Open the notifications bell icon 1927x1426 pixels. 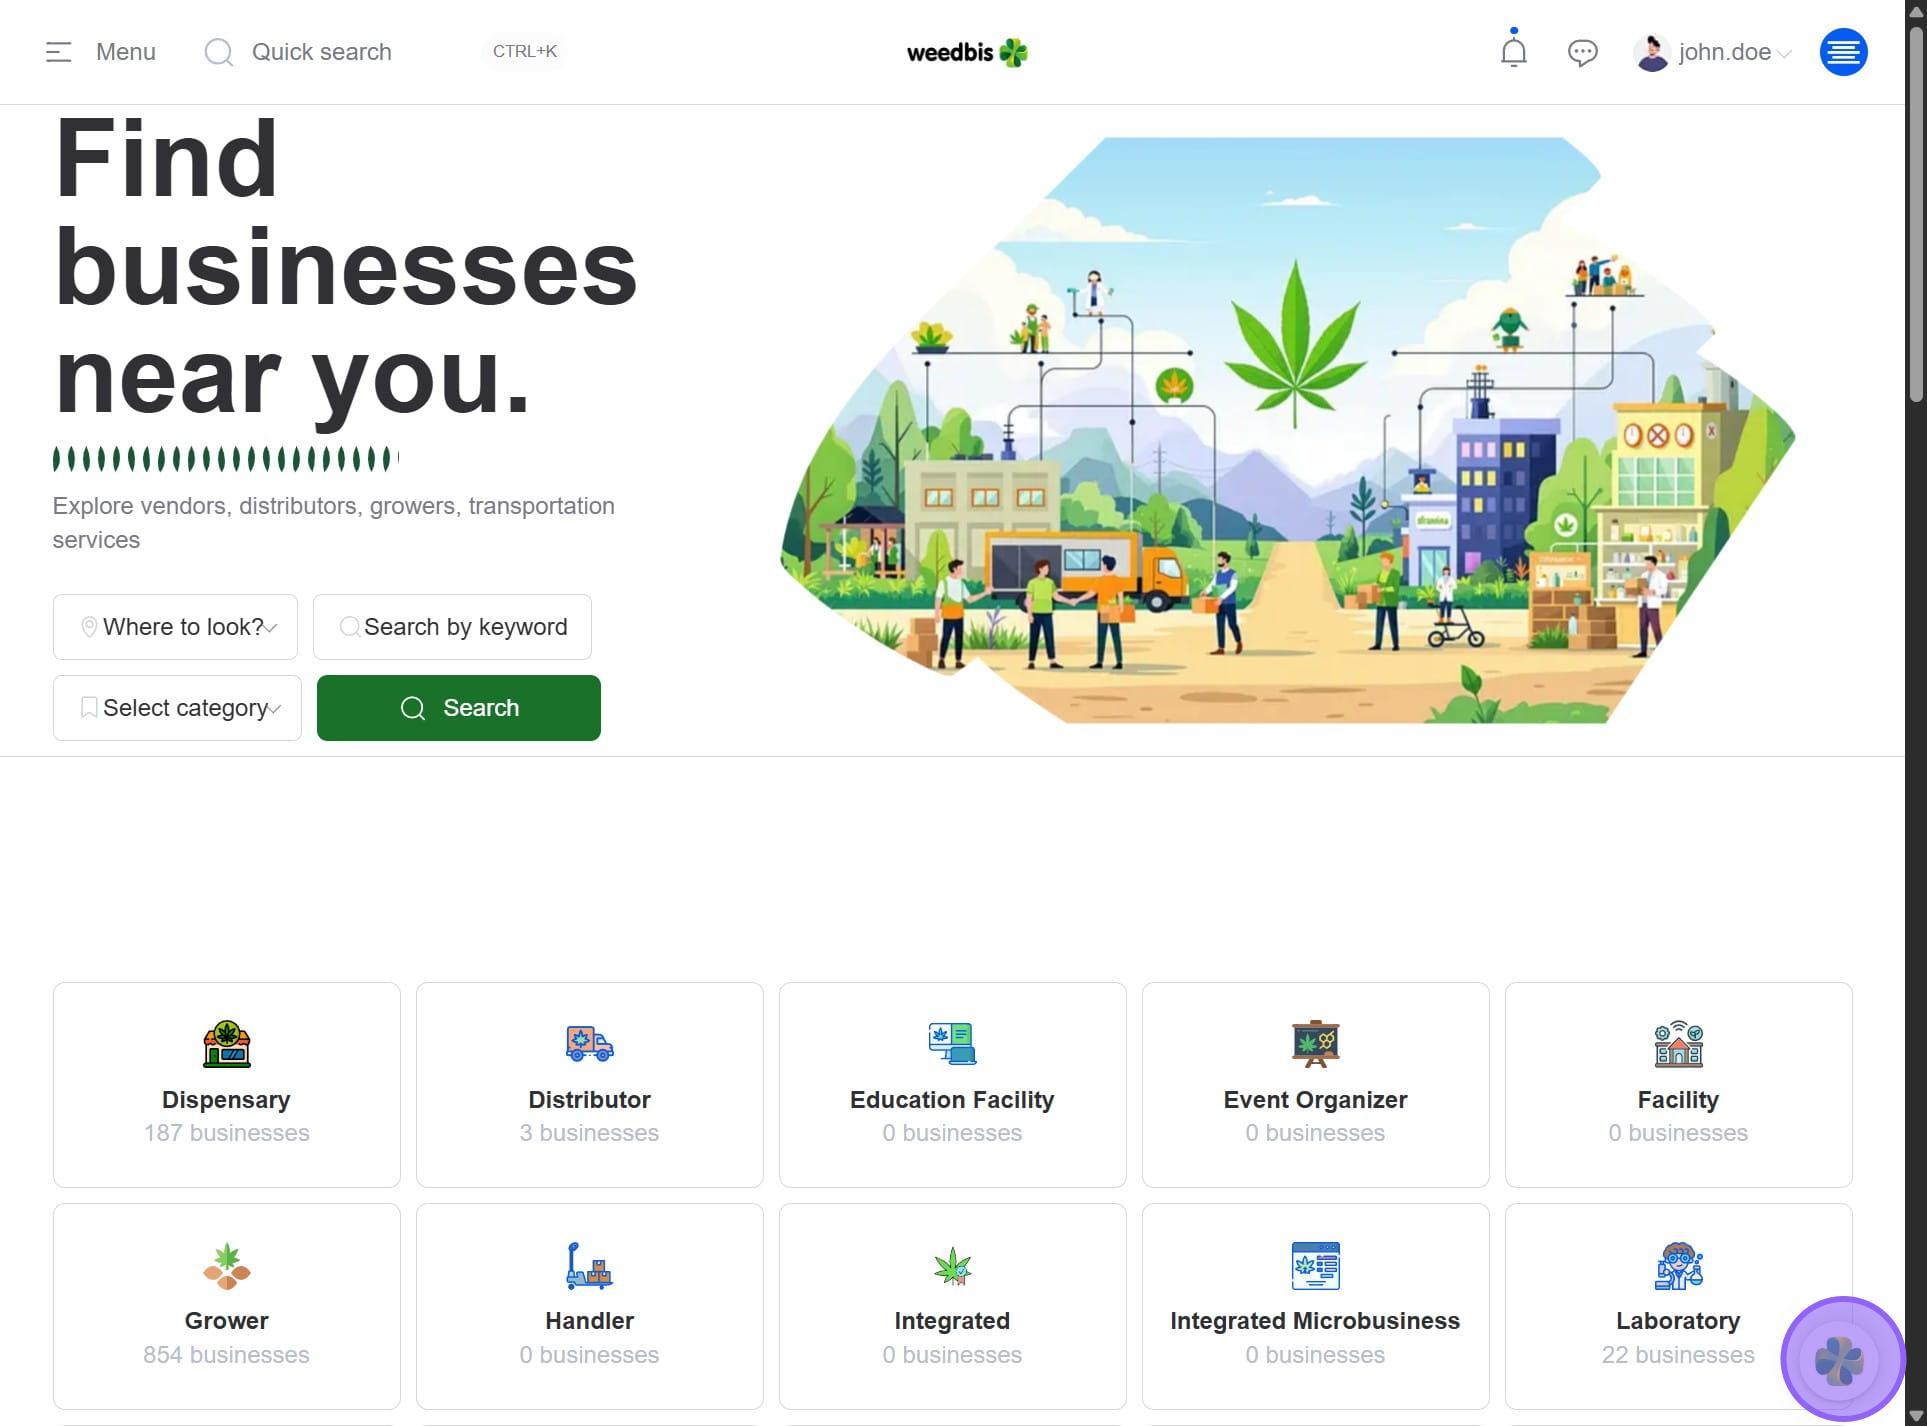[x=1513, y=51]
